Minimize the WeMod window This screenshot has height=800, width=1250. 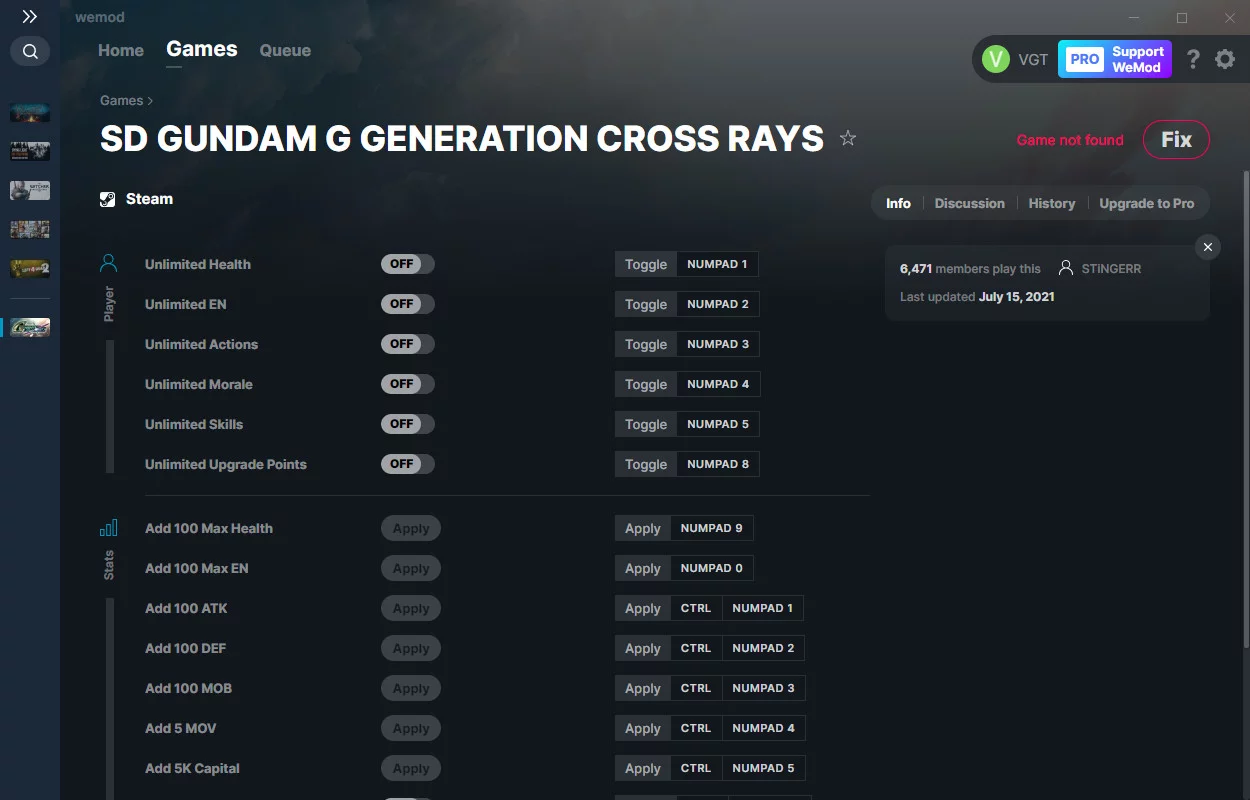[1134, 18]
